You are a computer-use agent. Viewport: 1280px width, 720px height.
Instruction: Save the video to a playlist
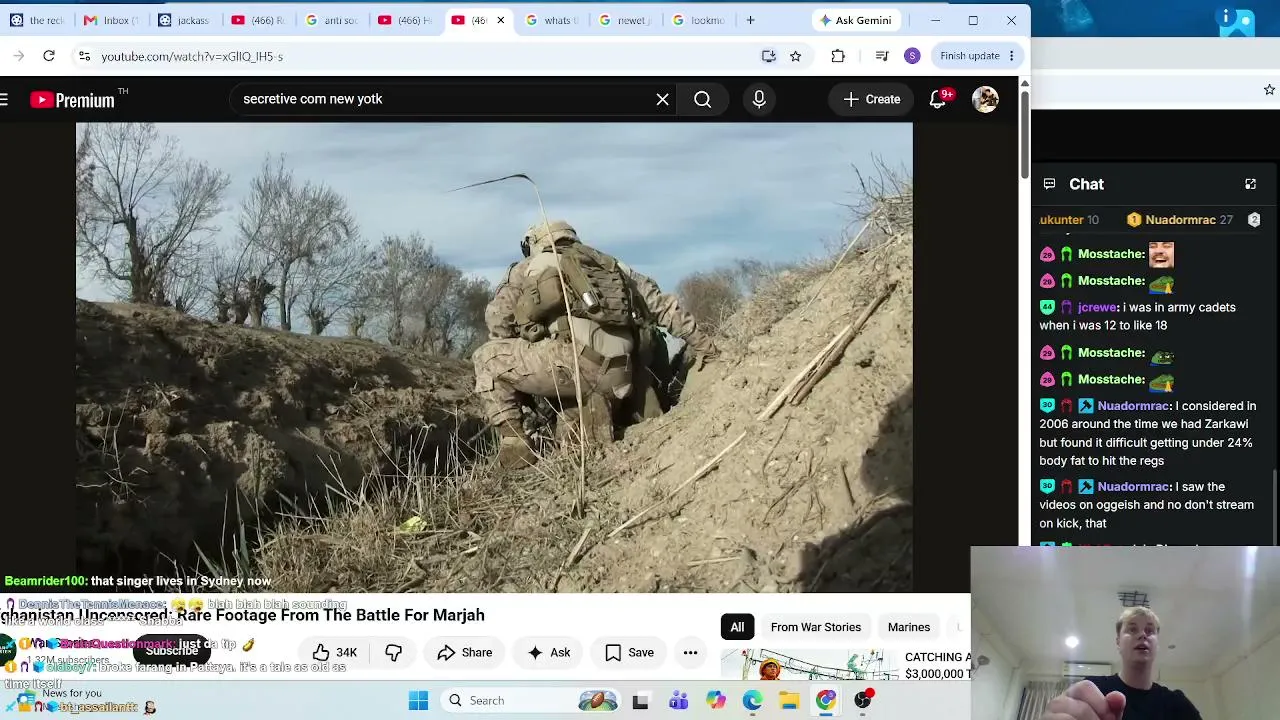630,653
